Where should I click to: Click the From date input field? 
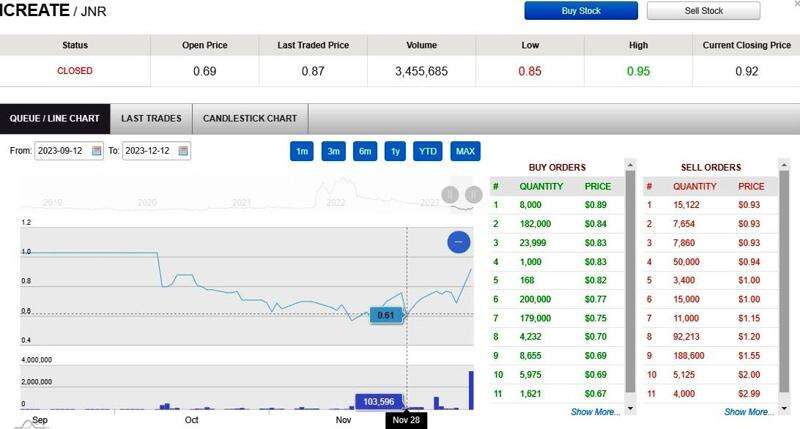62,151
